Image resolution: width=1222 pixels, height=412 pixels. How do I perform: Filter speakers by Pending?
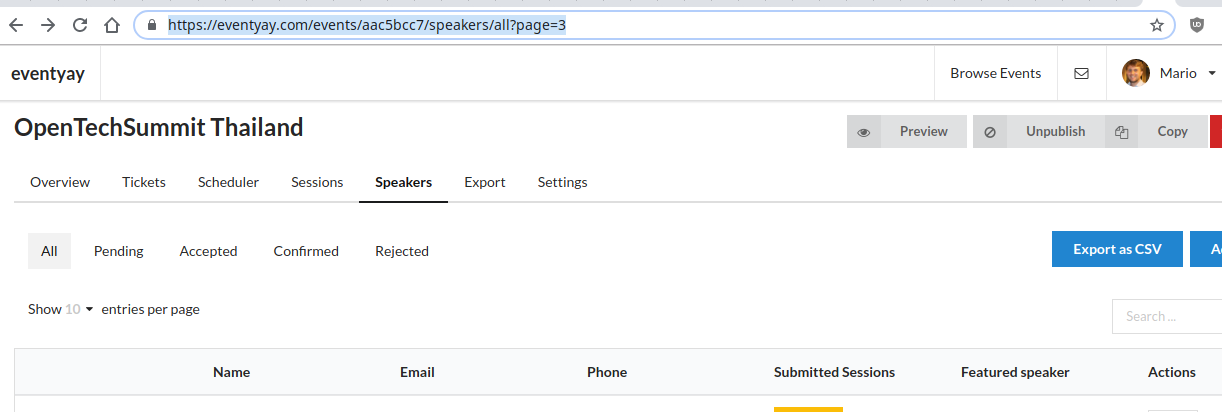tap(119, 251)
